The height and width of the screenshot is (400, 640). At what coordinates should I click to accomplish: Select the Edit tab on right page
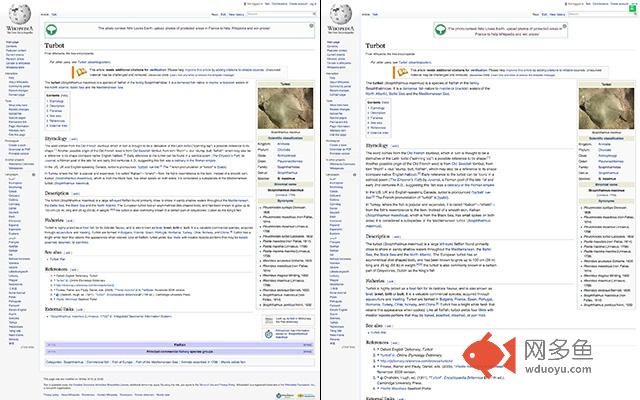point(544,15)
